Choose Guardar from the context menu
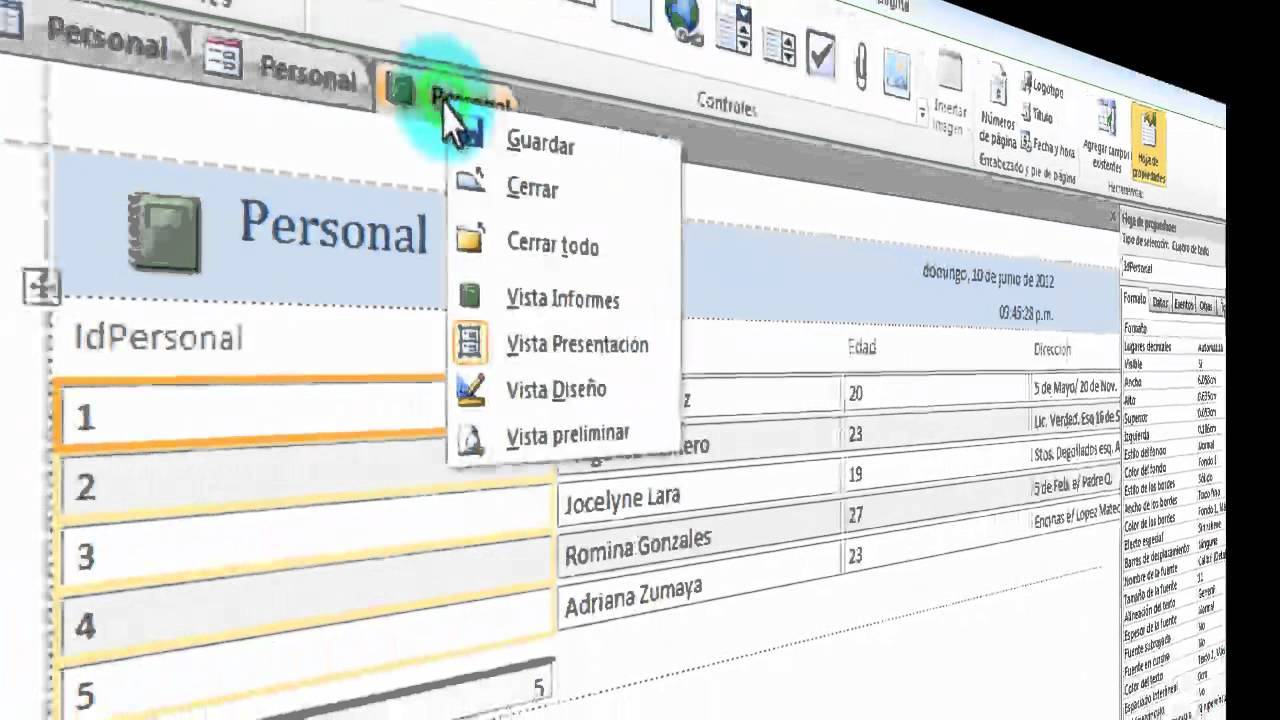This screenshot has width=1280, height=720. (x=540, y=144)
